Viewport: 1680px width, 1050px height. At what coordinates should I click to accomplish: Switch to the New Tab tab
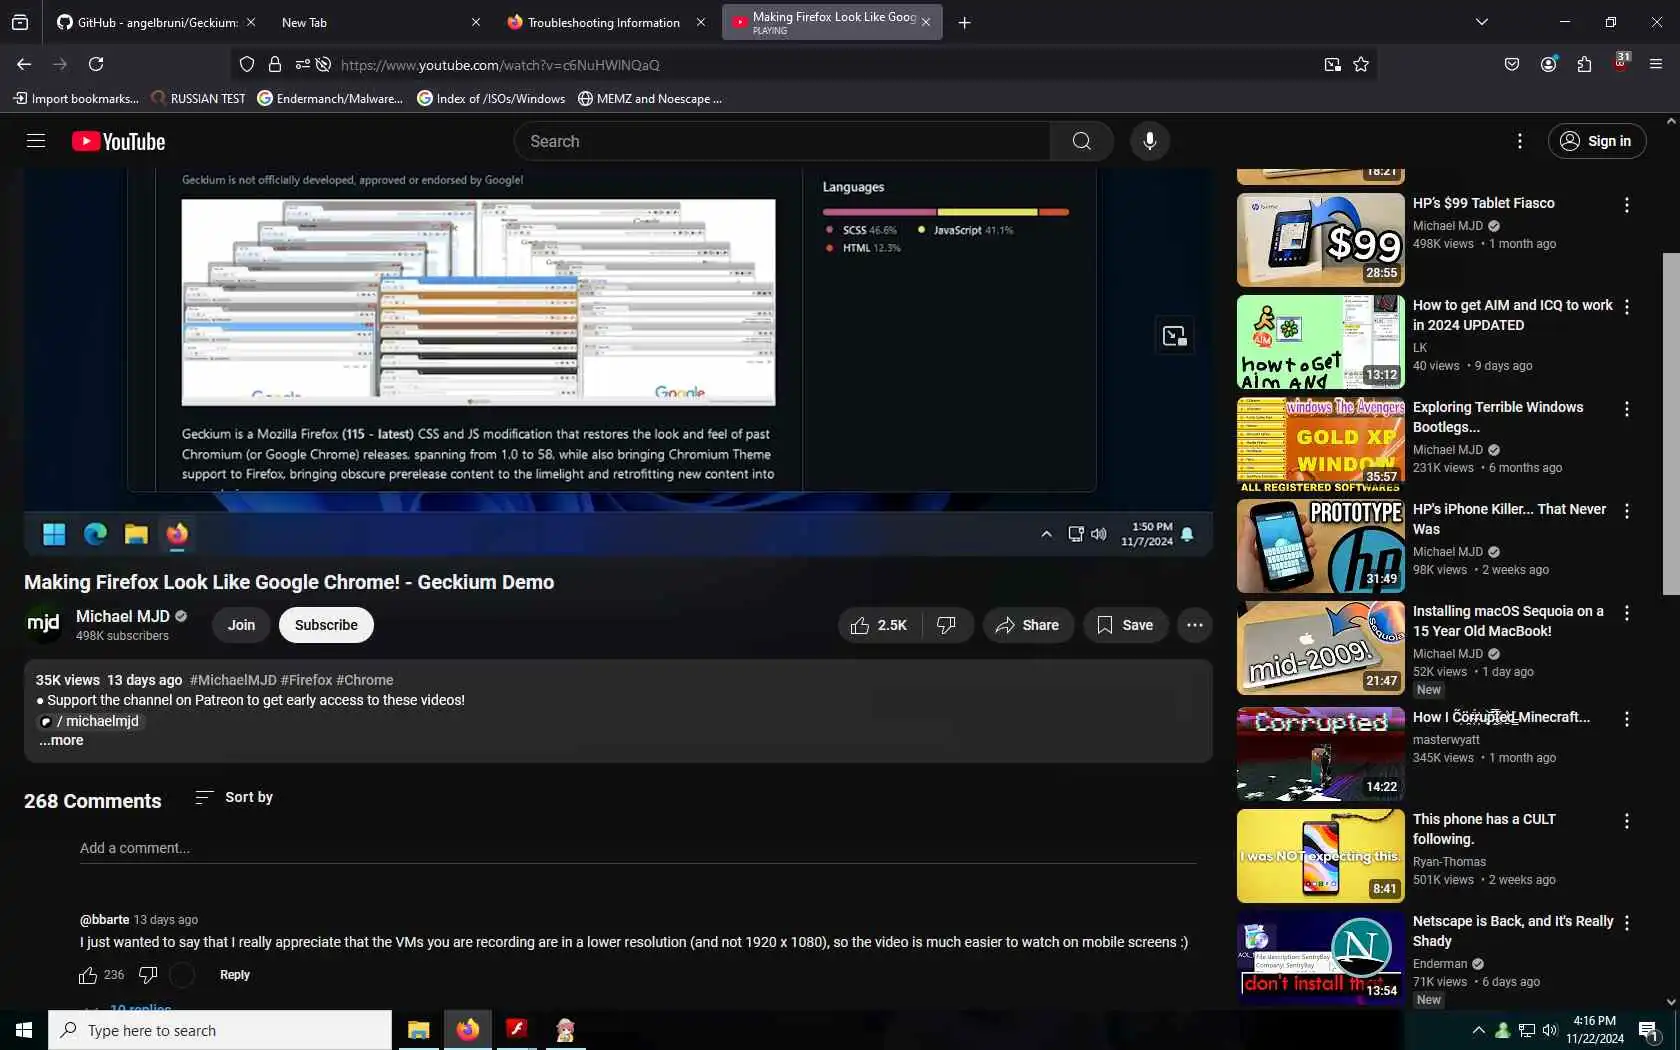tap(370, 22)
